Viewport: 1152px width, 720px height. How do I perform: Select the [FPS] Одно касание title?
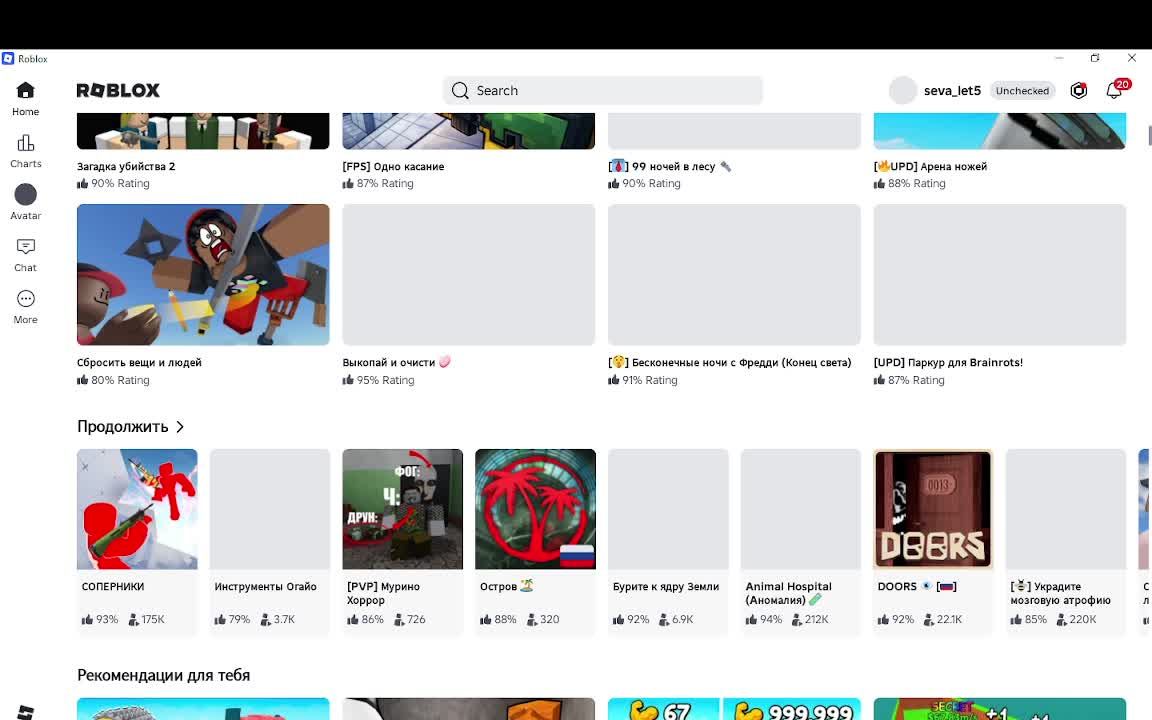[393, 166]
